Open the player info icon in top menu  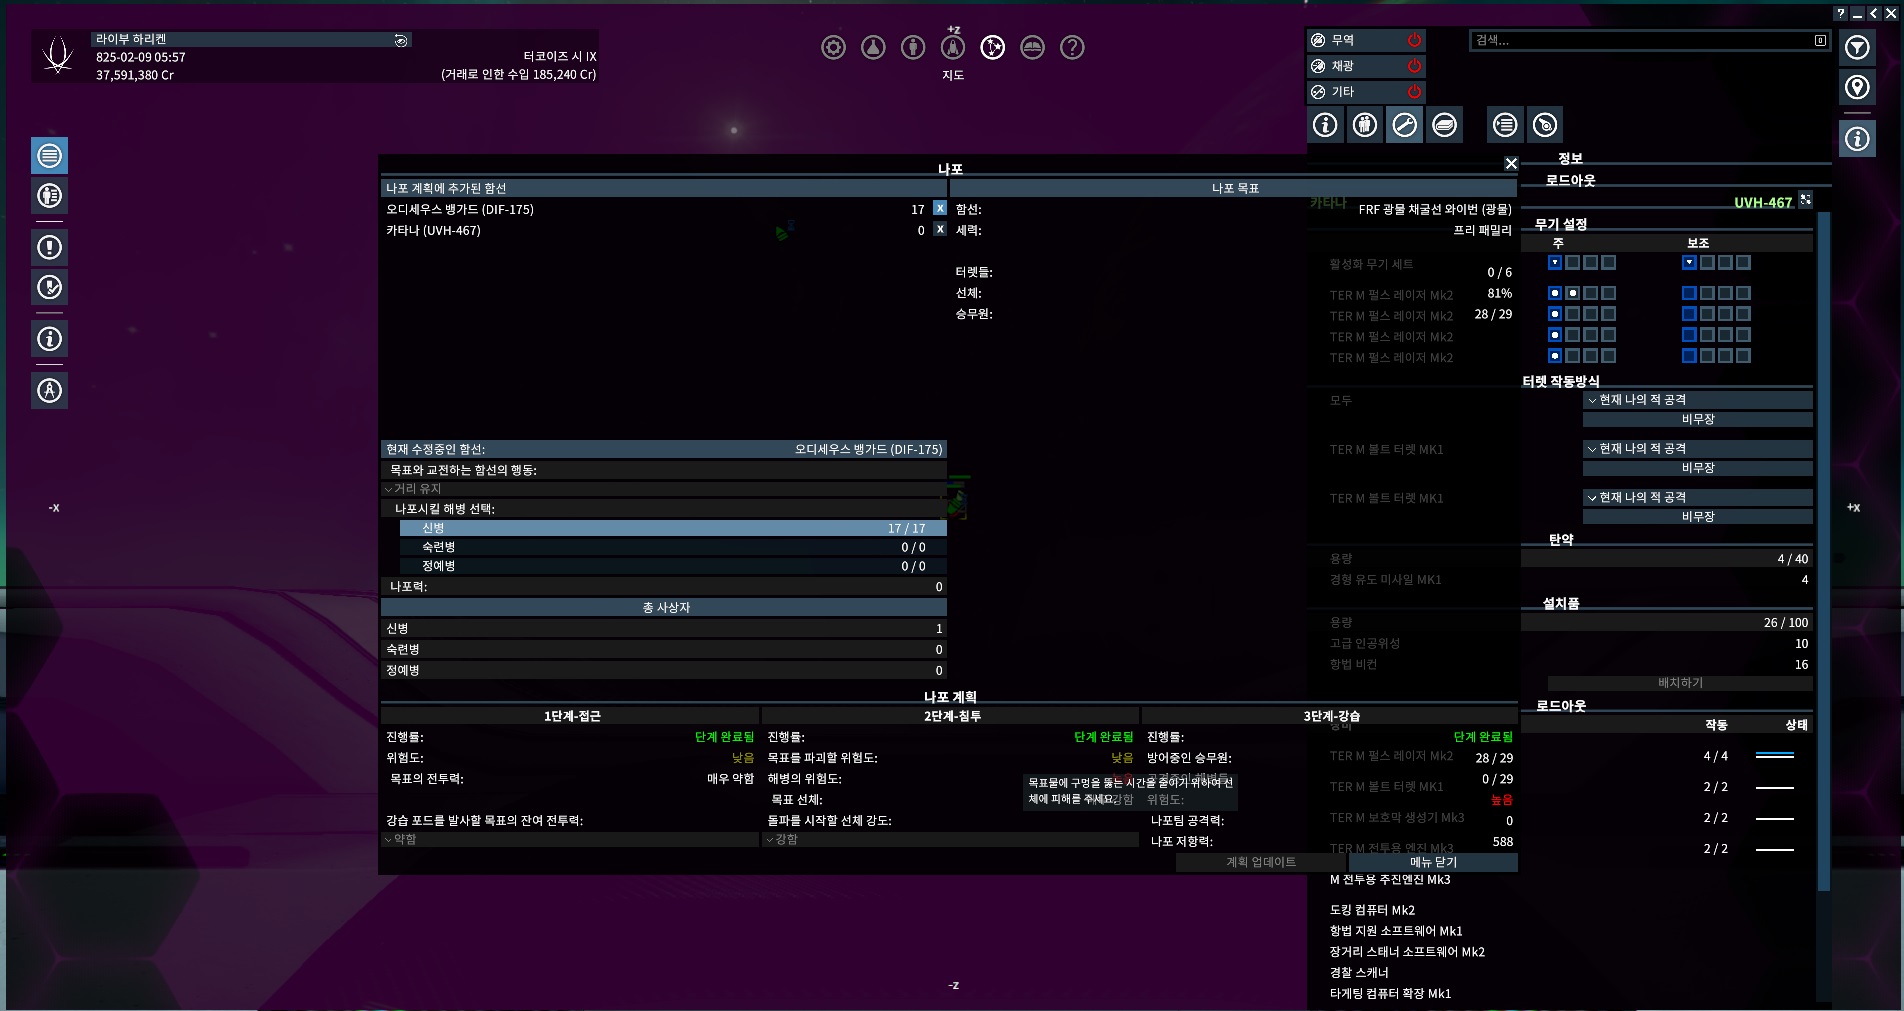coord(913,47)
